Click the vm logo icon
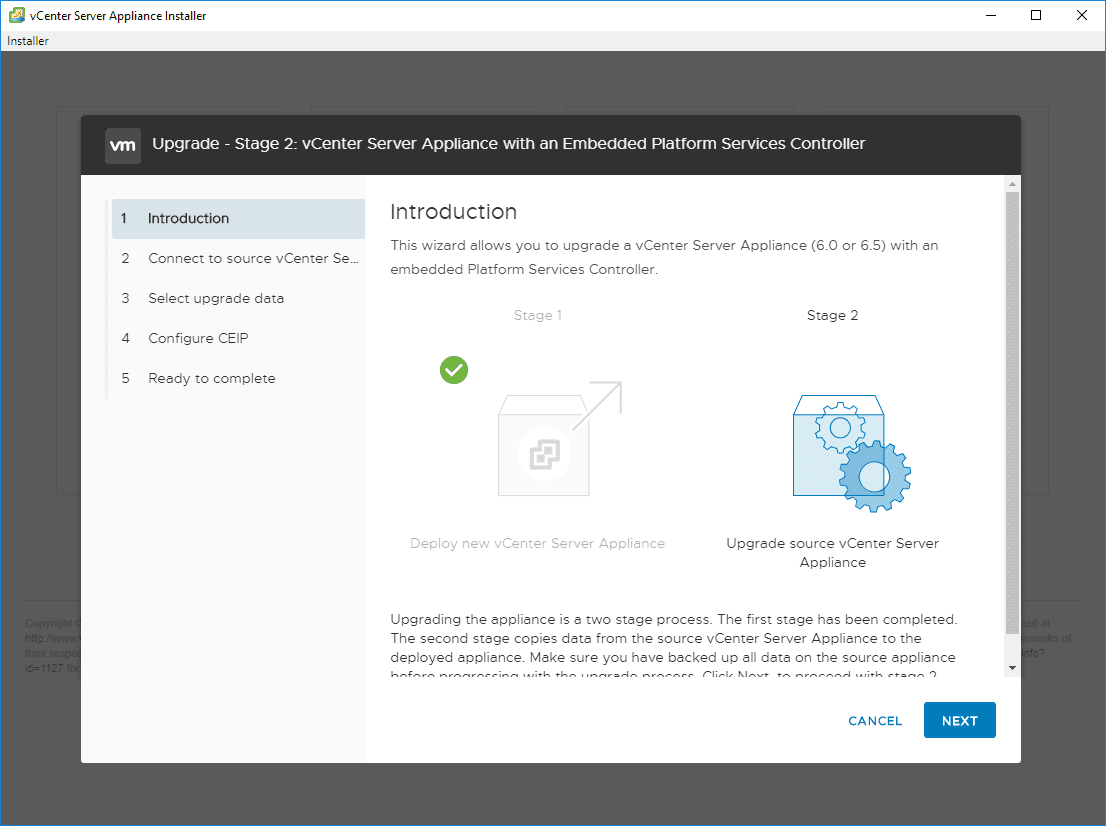 [123, 145]
